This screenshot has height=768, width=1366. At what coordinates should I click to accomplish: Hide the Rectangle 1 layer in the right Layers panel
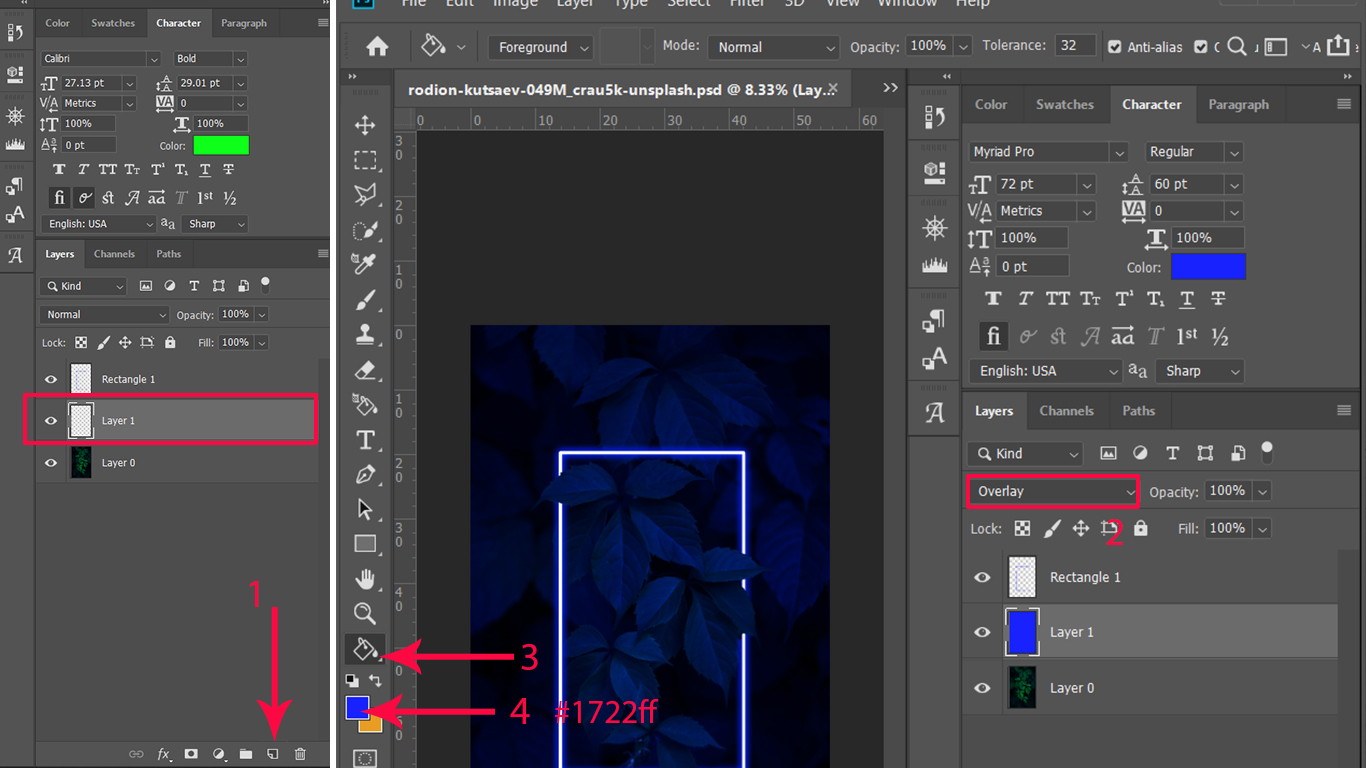point(983,577)
